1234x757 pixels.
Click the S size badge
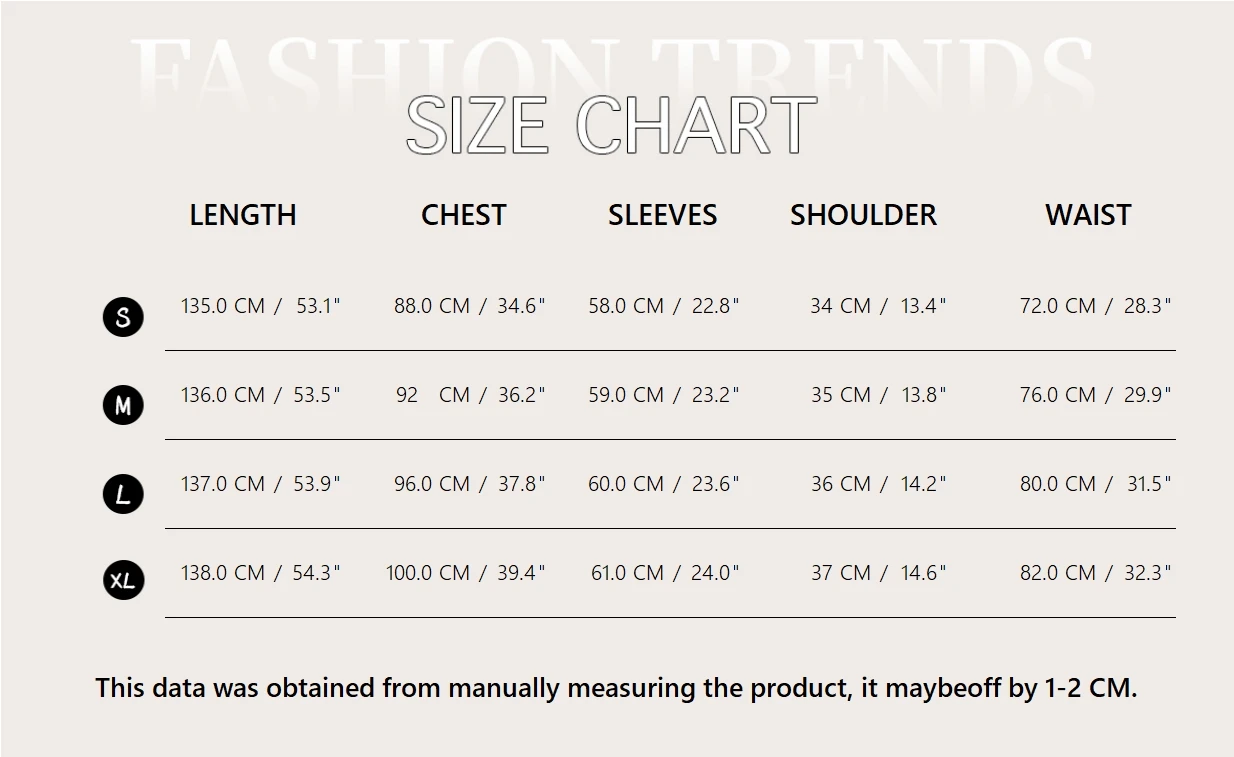tap(123, 317)
